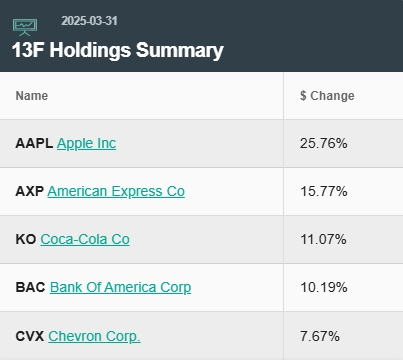Open the Bank Of America Corp link
The width and height of the screenshot is (403, 360).
pos(120,288)
